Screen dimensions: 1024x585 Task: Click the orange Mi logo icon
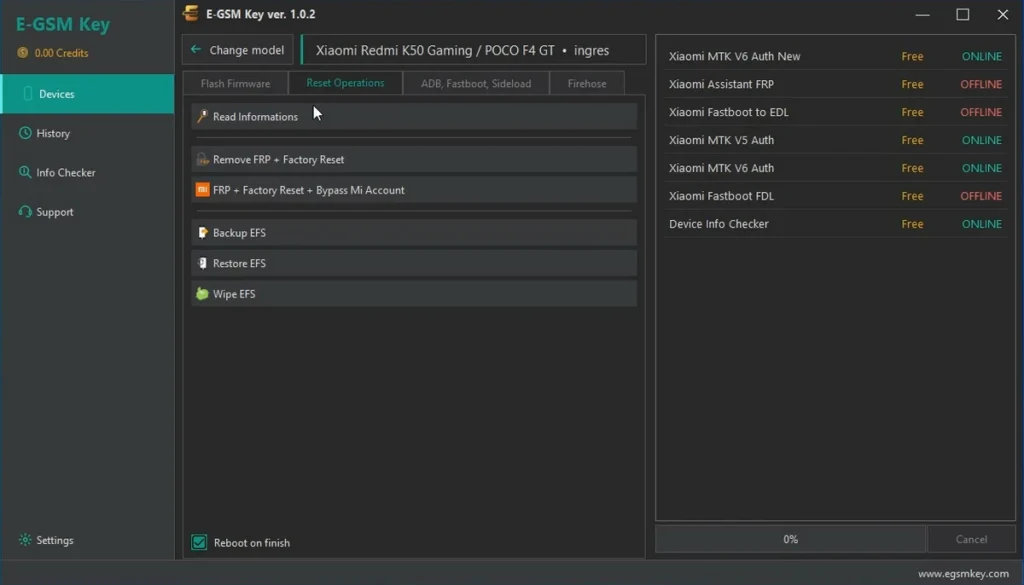[x=202, y=190]
